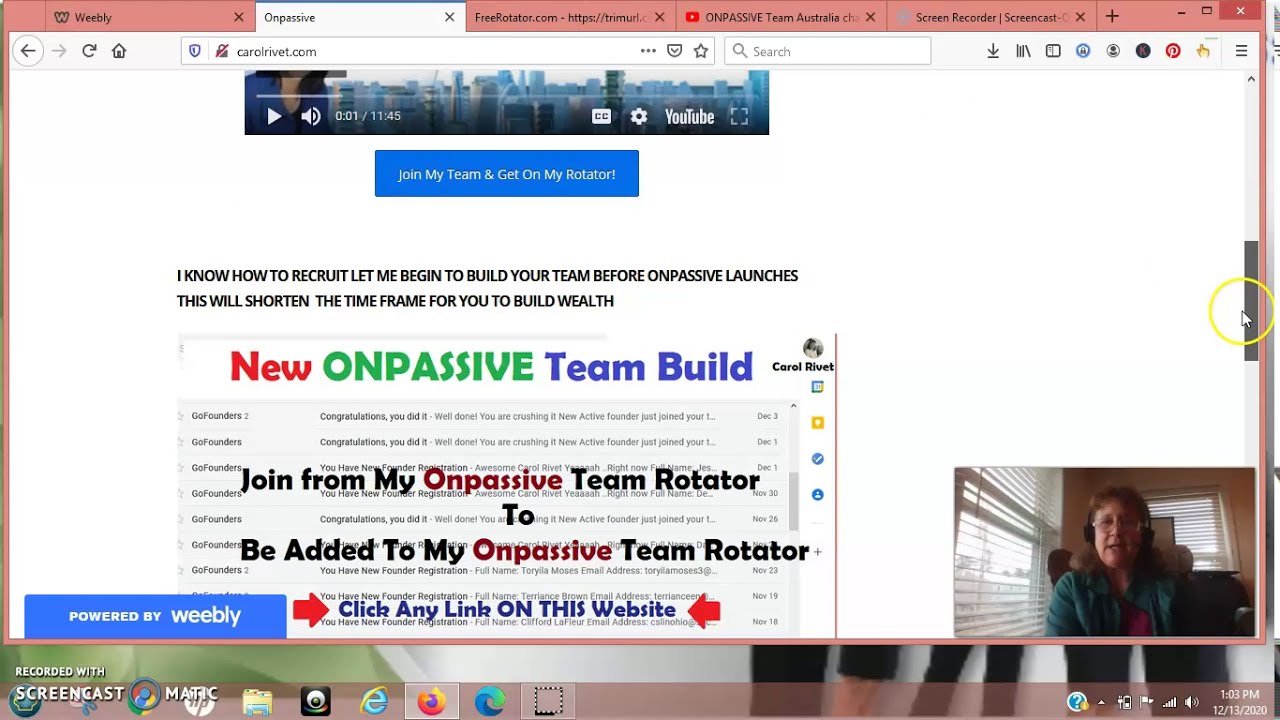Launch Internet Explorer from taskbar
The width and height of the screenshot is (1280, 720).
(x=374, y=701)
